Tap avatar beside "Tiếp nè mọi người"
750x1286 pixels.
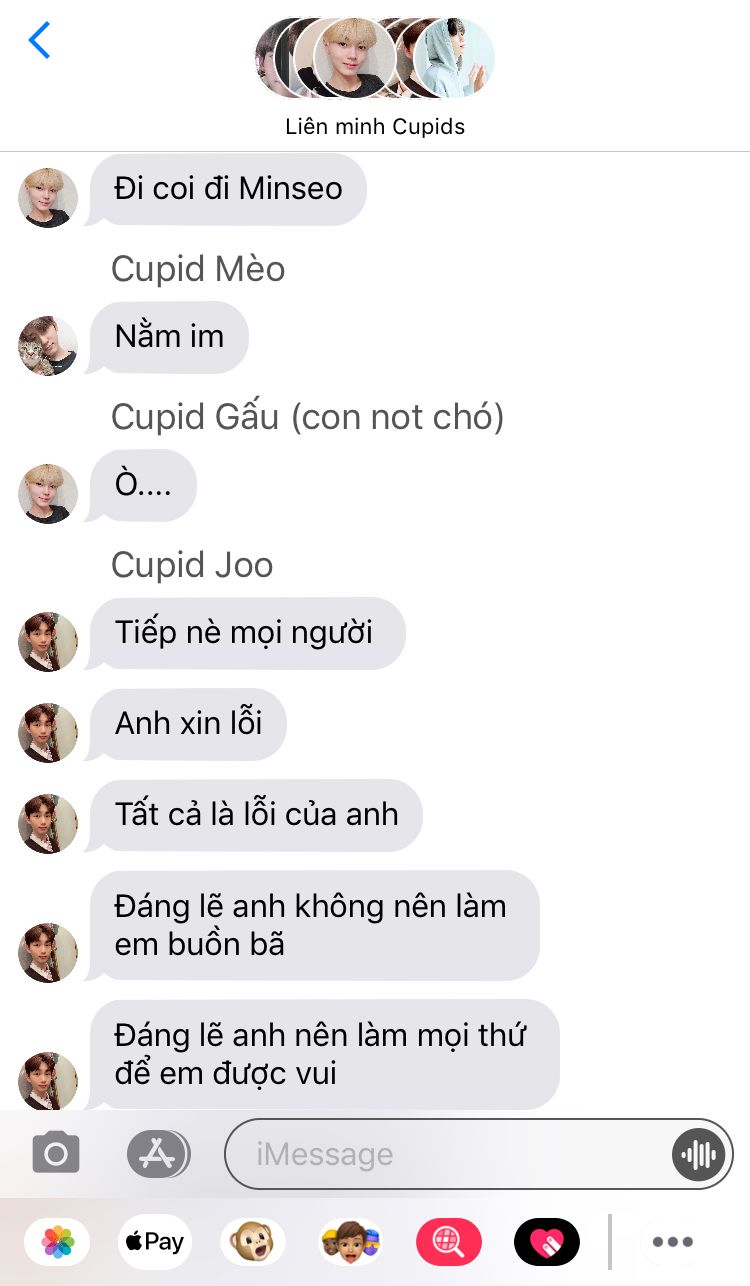(48, 642)
